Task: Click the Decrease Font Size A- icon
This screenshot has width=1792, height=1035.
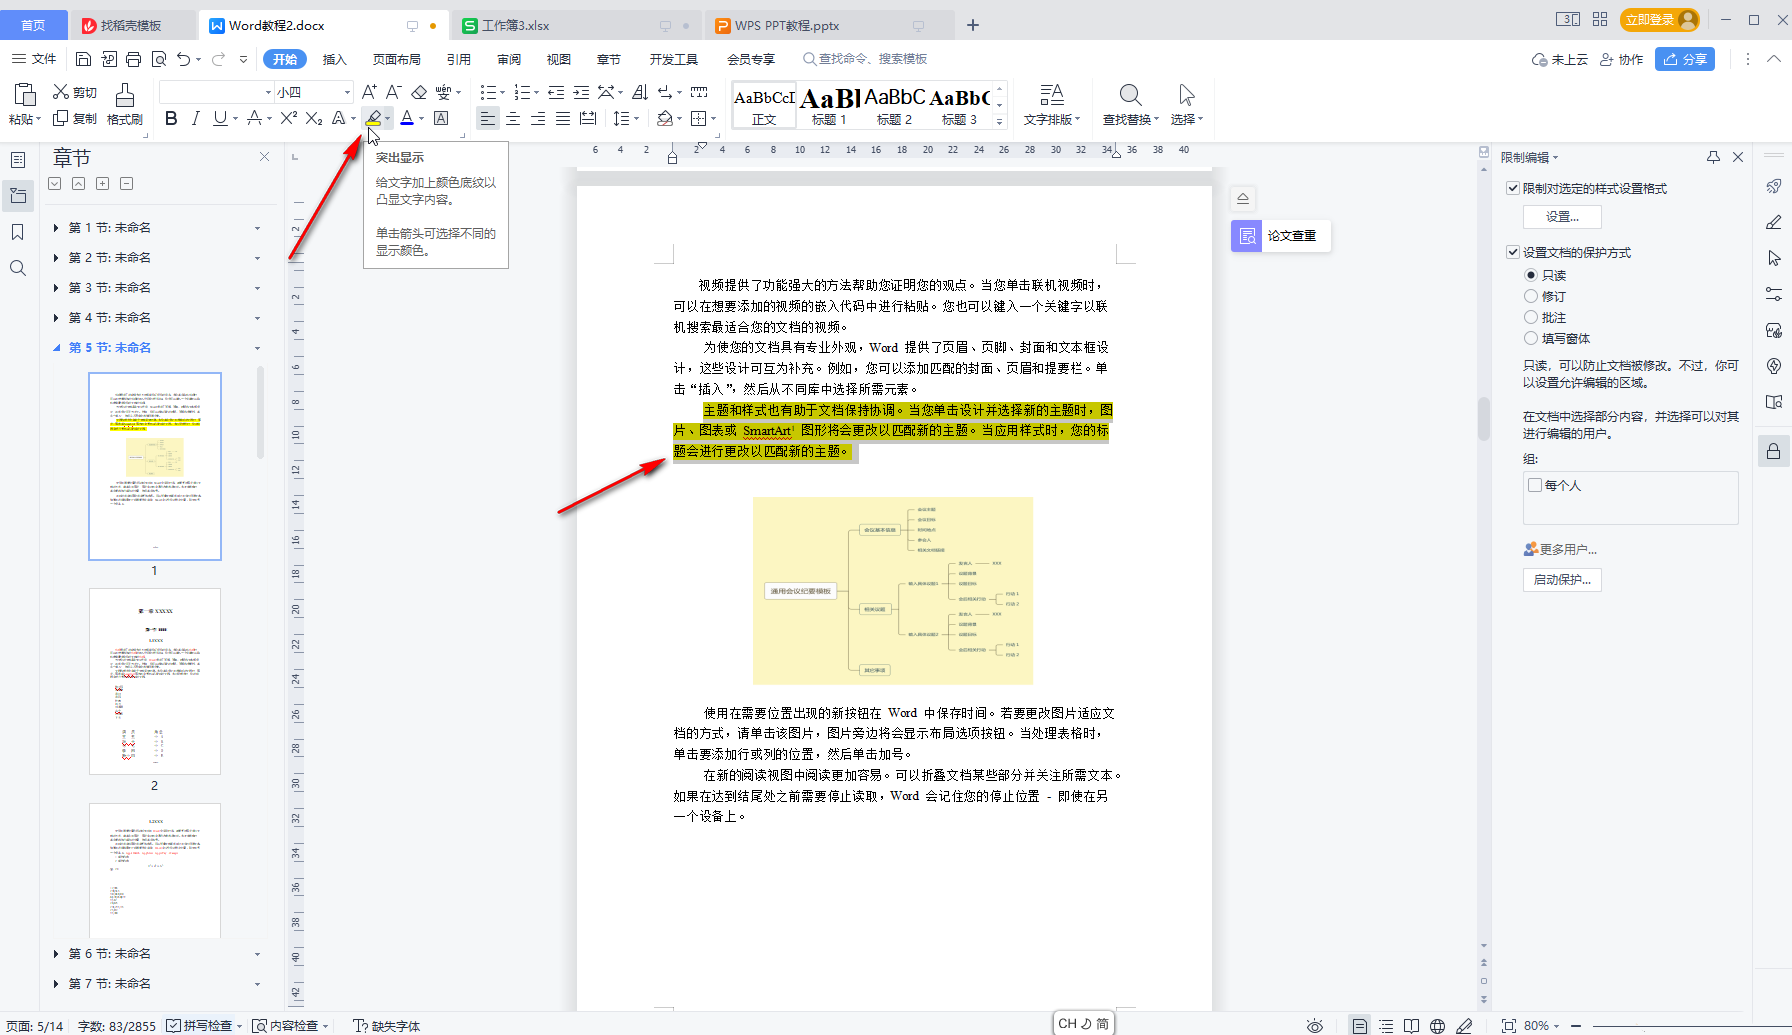Action: (x=393, y=92)
